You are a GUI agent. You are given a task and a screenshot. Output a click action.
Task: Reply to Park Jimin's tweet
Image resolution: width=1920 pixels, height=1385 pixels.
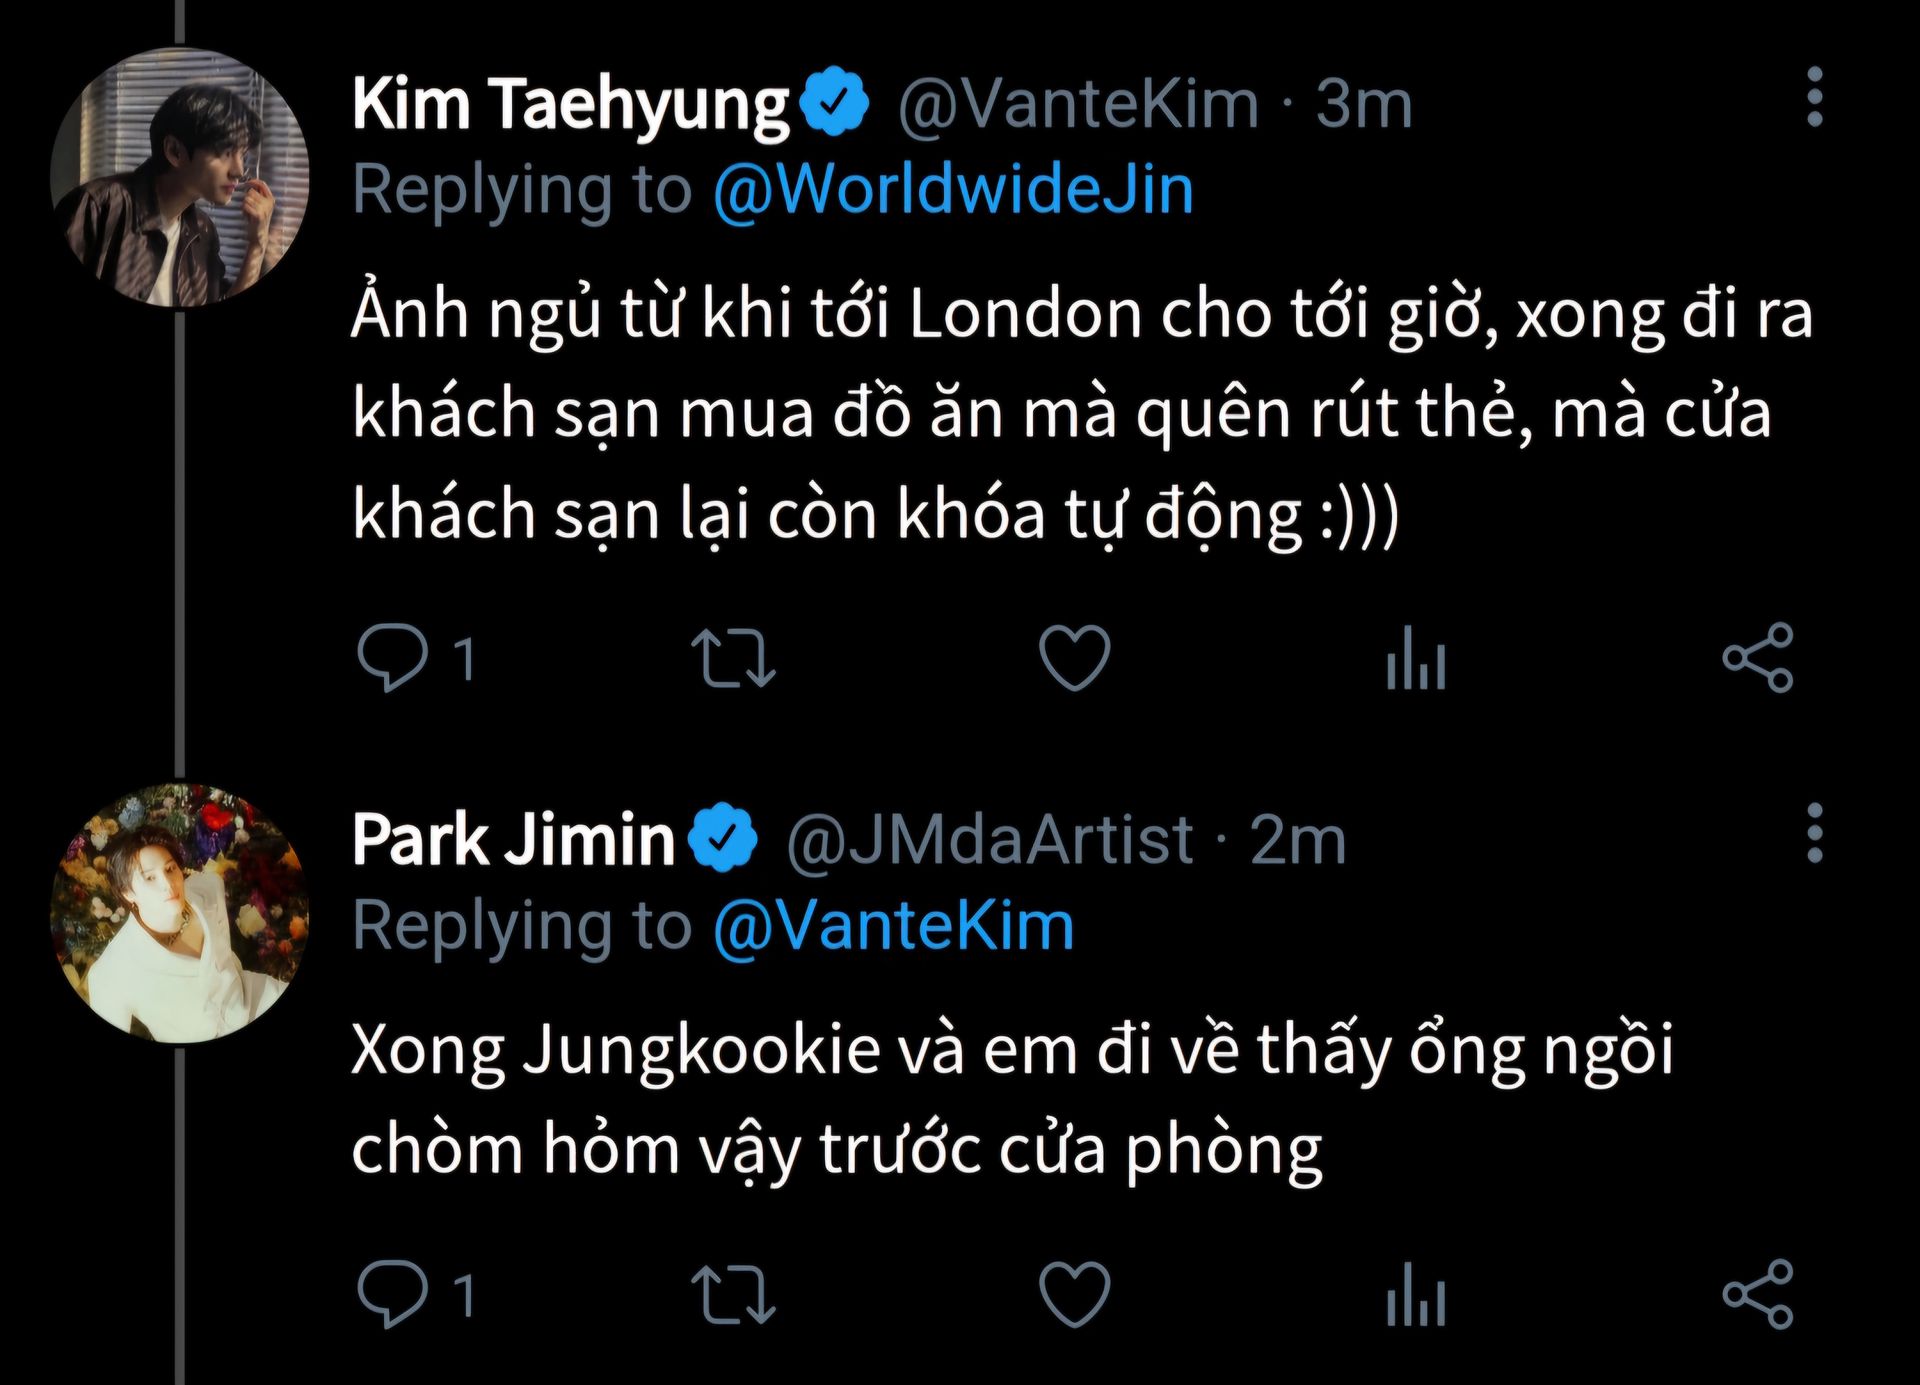pos(392,1294)
